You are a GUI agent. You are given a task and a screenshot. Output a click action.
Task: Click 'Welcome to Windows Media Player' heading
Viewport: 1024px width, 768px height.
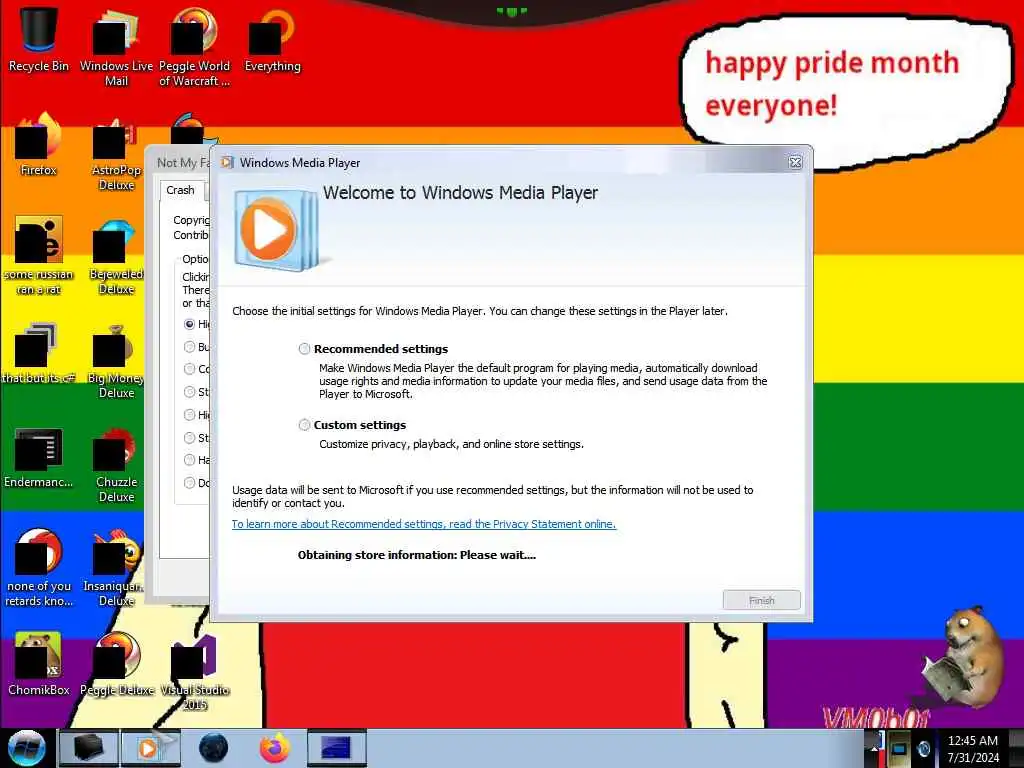click(x=460, y=193)
